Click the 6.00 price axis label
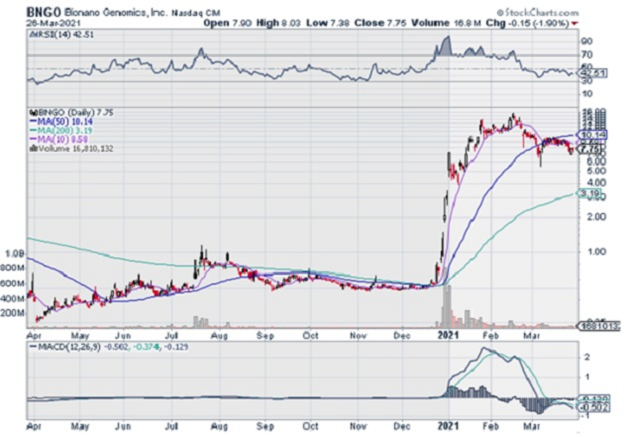630x437 pixels. (x=596, y=161)
